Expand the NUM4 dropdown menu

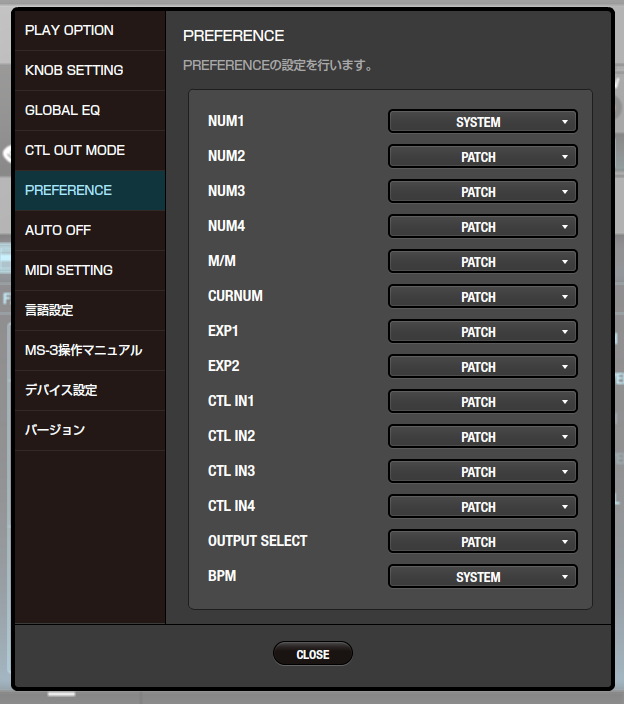(x=482, y=227)
